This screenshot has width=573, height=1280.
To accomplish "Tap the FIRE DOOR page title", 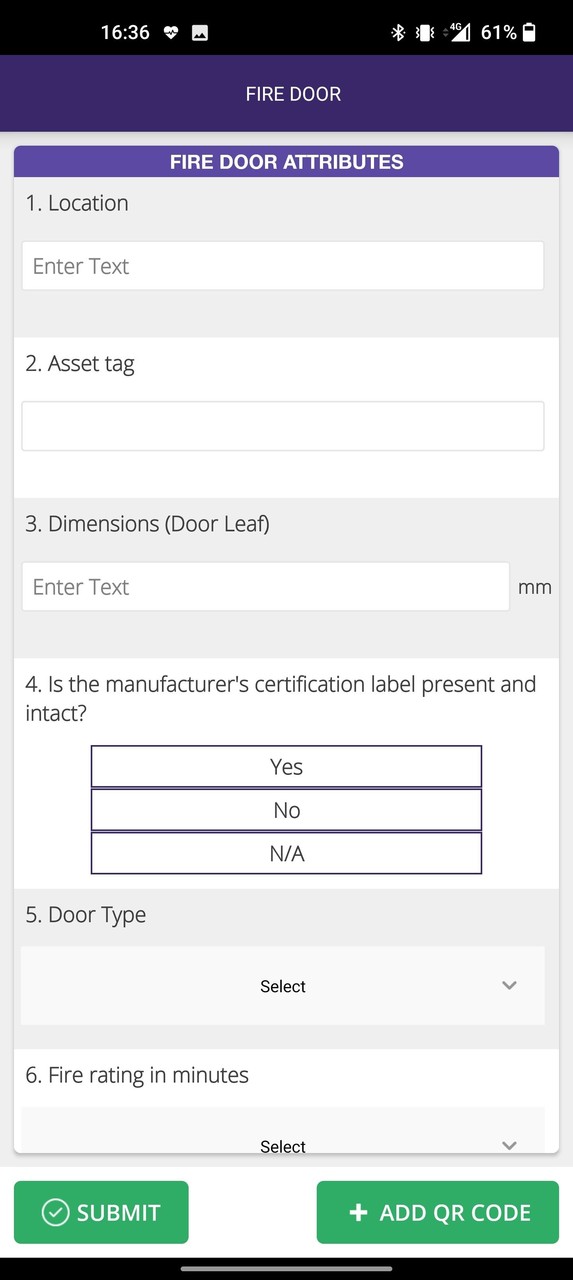I will pos(293,94).
